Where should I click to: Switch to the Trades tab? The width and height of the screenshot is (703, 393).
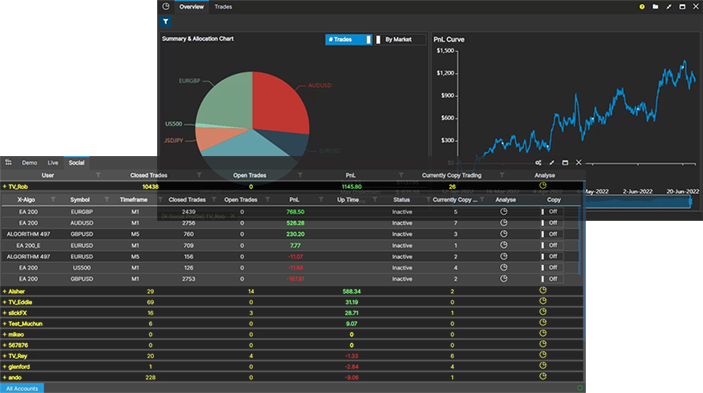(223, 7)
